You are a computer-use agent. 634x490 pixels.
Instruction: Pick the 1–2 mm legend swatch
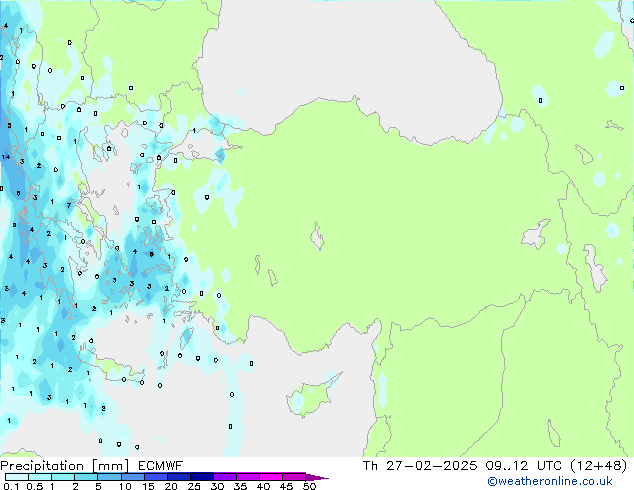[x=63, y=477]
